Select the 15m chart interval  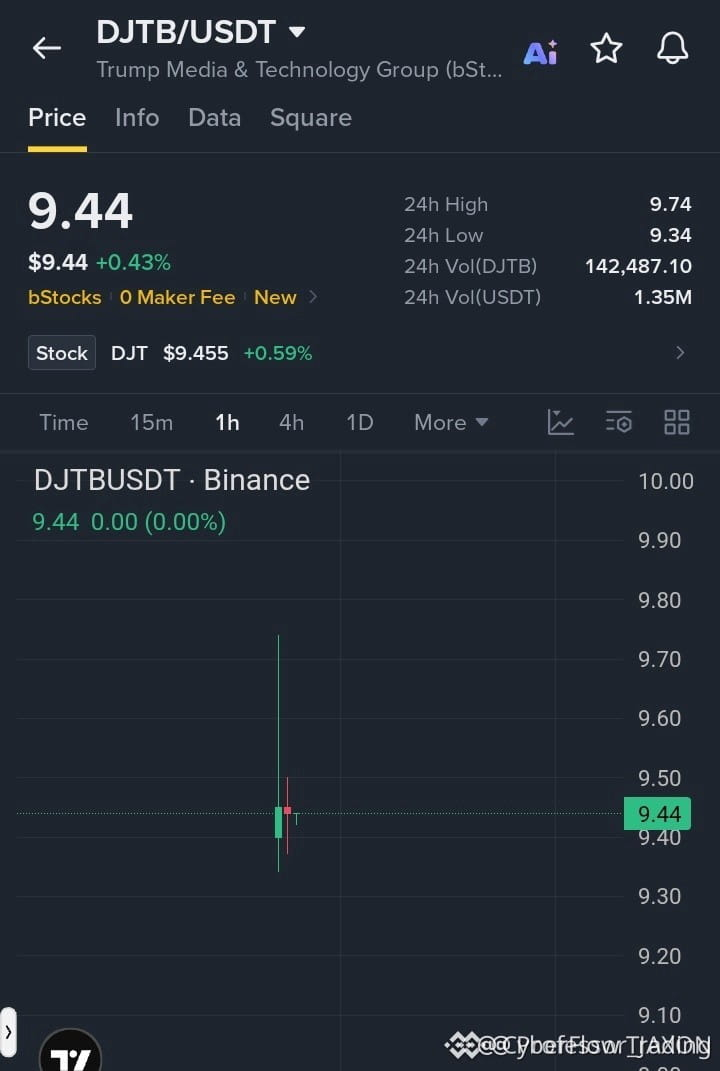click(x=151, y=422)
